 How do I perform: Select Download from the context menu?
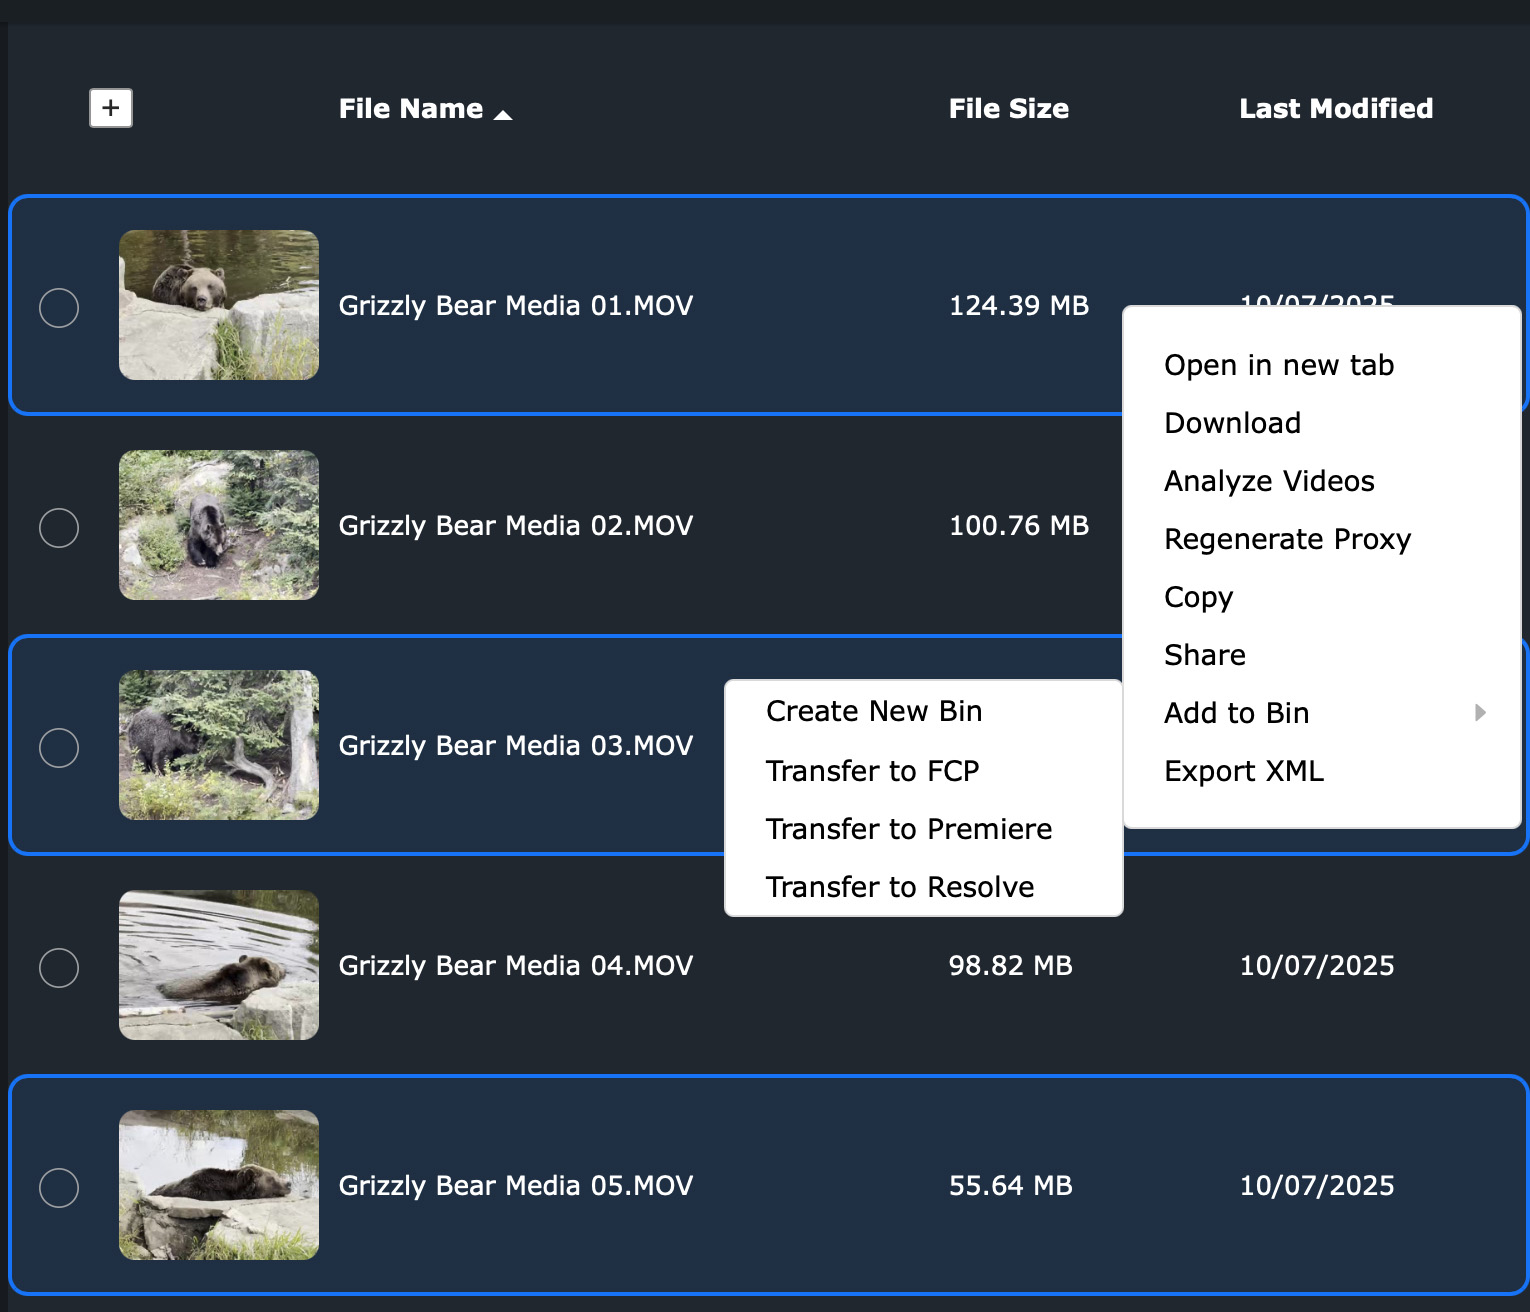[1232, 423]
